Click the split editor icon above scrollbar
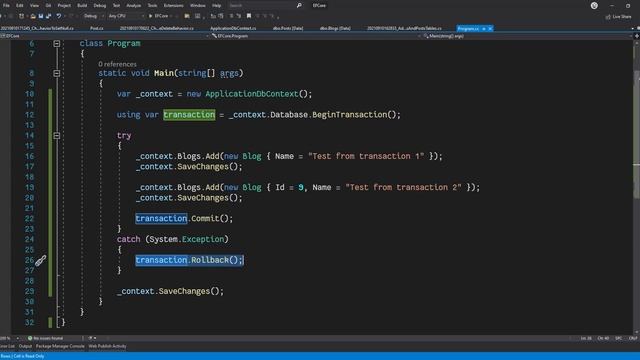The height and width of the screenshot is (360, 640). point(636,36)
